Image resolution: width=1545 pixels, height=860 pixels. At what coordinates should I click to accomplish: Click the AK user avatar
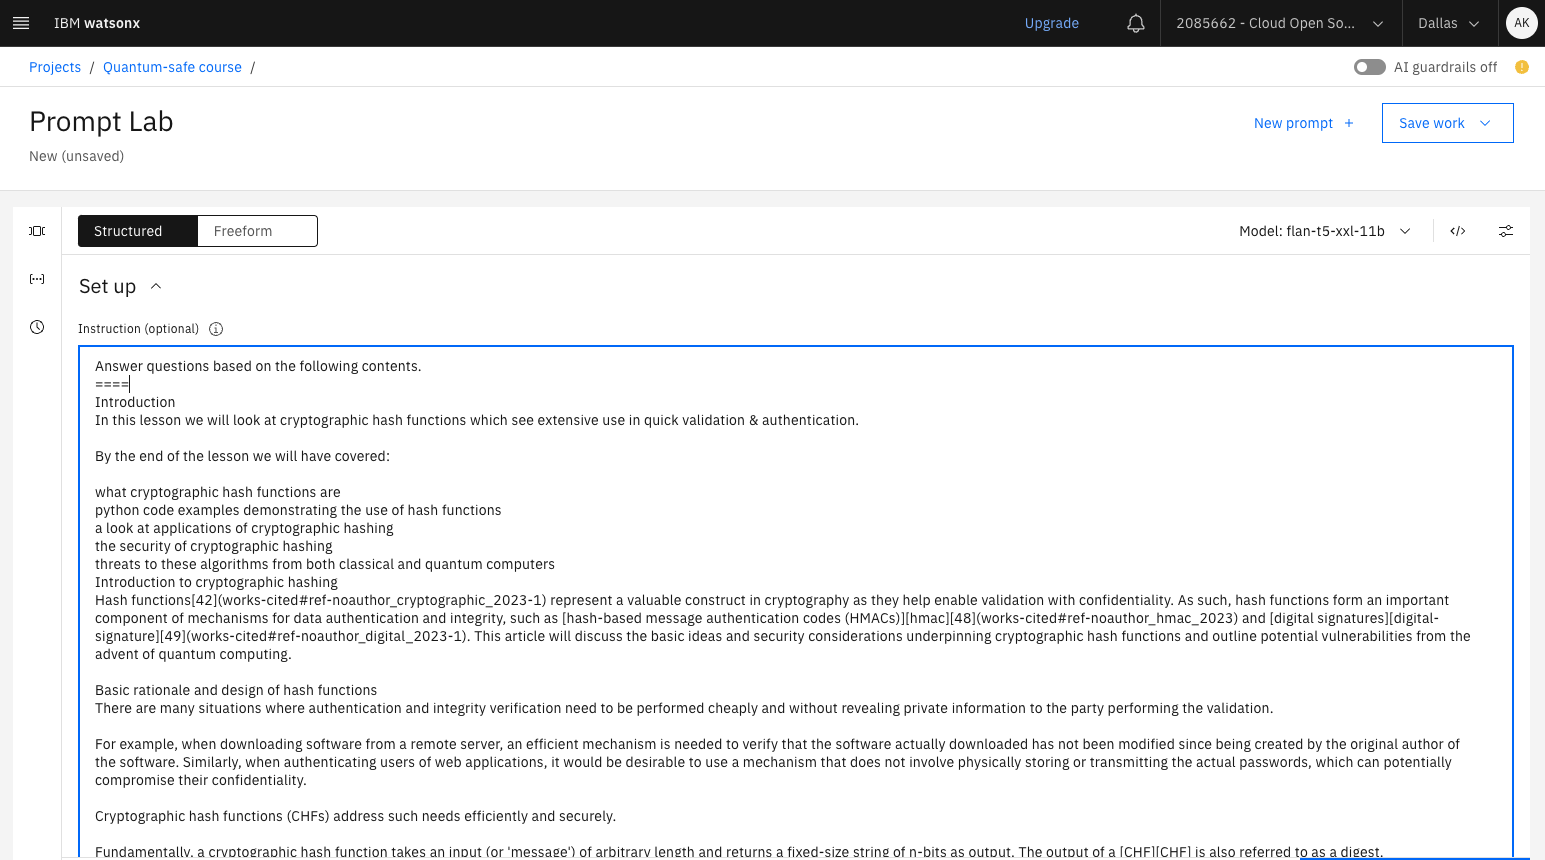1521,23
